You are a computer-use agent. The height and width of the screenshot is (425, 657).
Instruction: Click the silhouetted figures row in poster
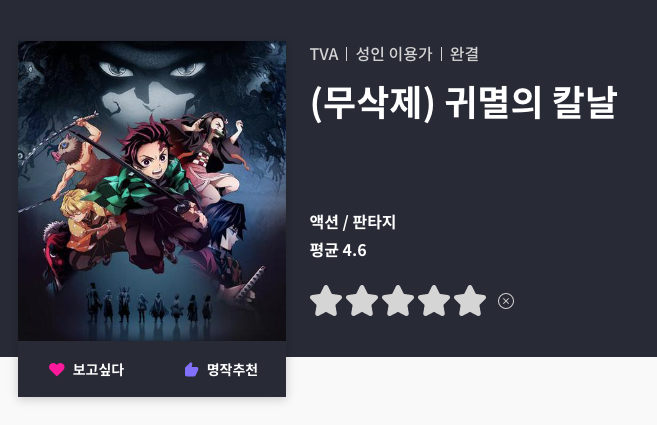coord(149,303)
